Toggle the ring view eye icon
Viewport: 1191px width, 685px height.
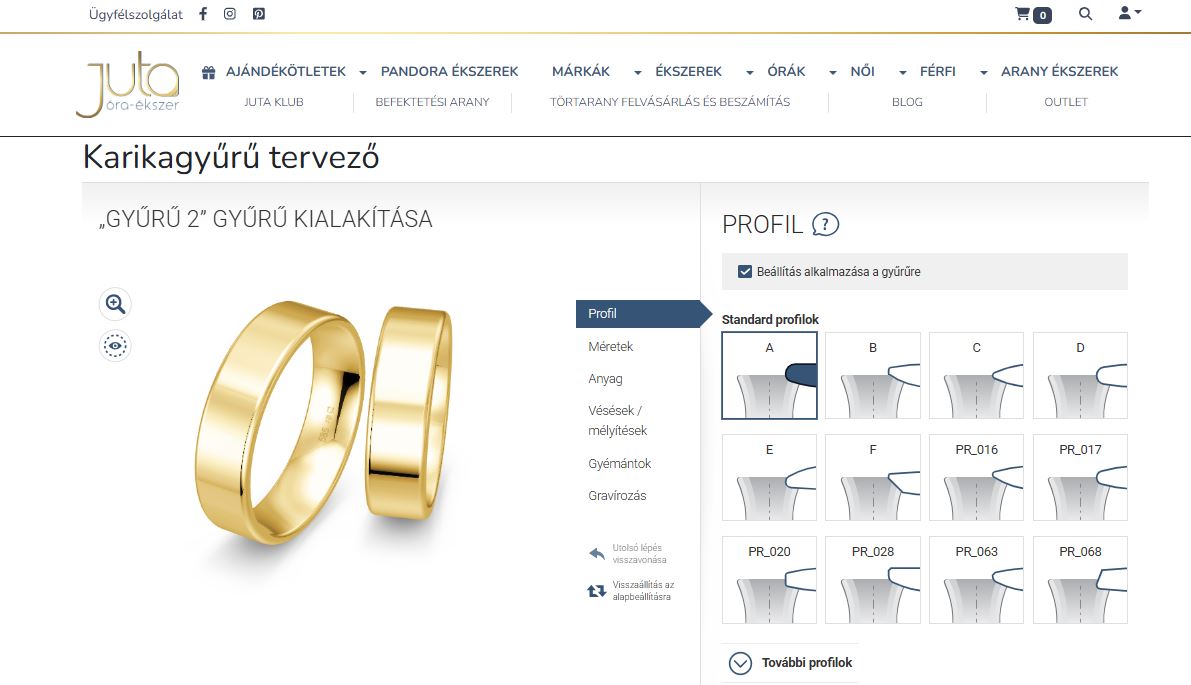[116, 346]
